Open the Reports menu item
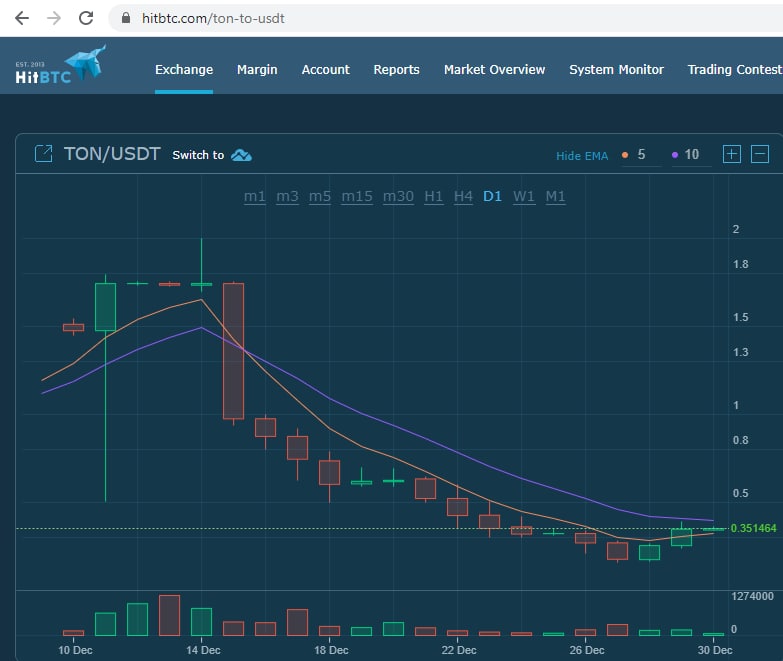Image resolution: width=783 pixels, height=661 pixels. coord(396,69)
